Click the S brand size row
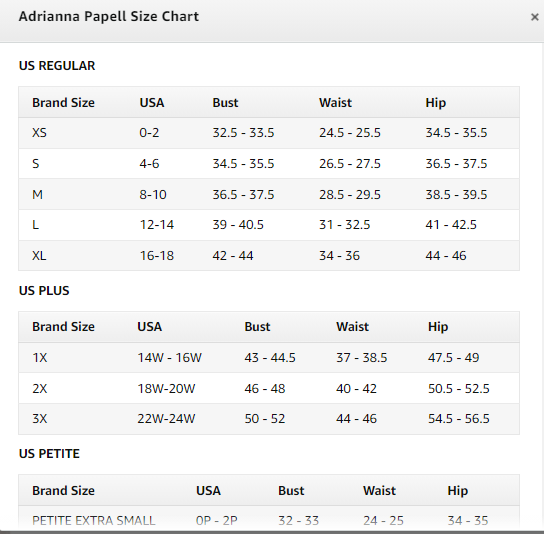Screen dimensions: 544x534 click(269, 163)
